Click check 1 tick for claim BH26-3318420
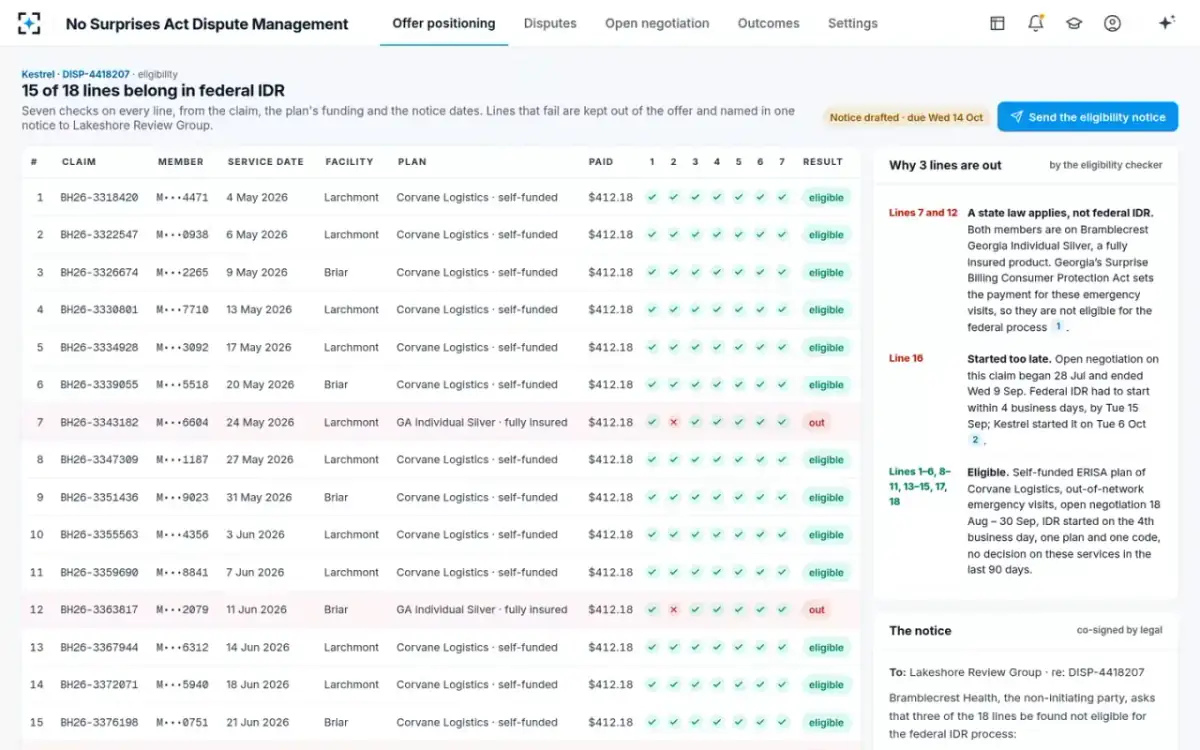Image resolution: width=1200 pixels, height=750 pixels. 652,197
